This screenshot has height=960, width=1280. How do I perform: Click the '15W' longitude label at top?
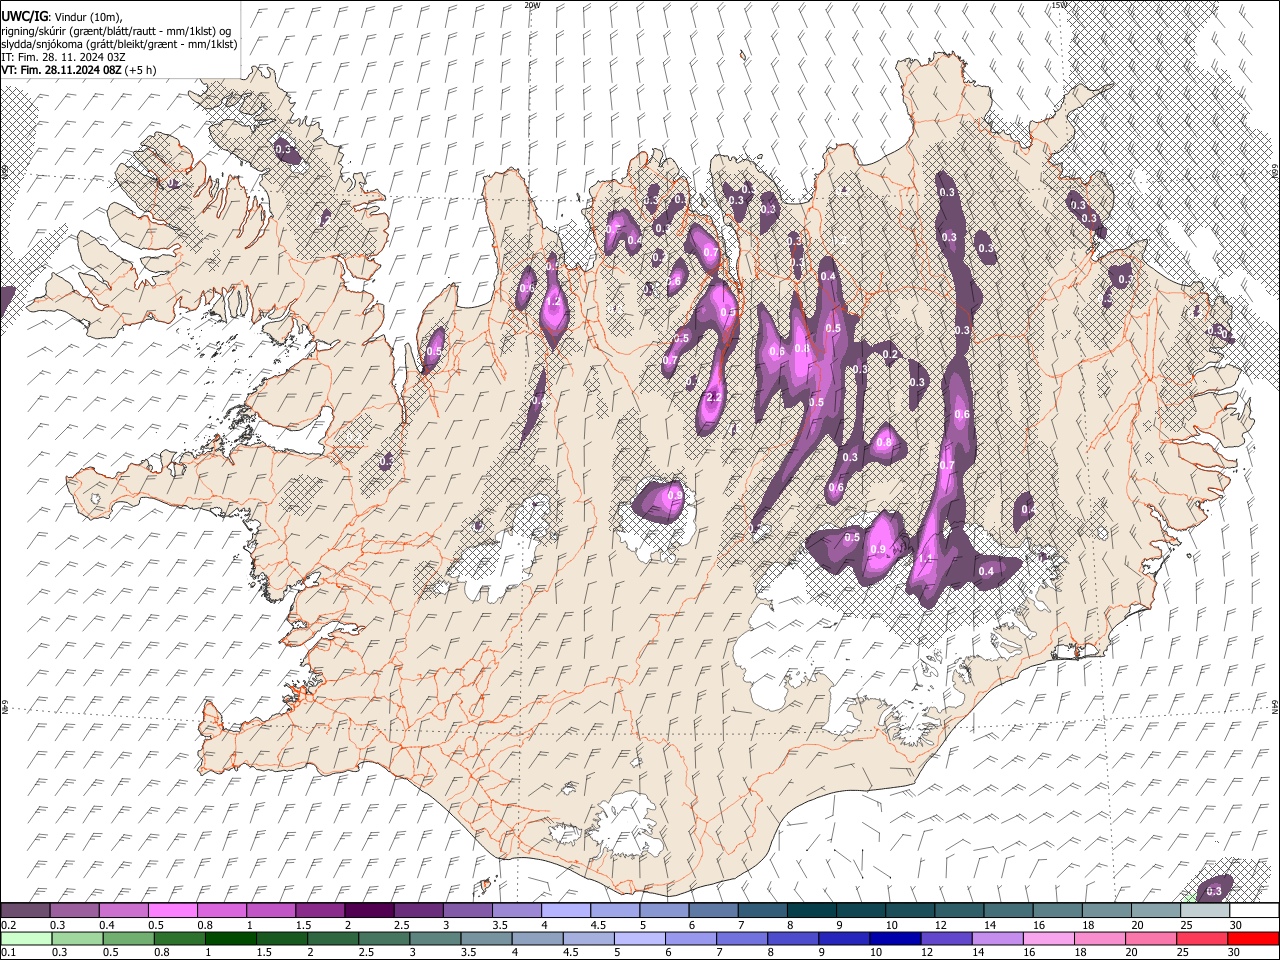point(1059,5)
